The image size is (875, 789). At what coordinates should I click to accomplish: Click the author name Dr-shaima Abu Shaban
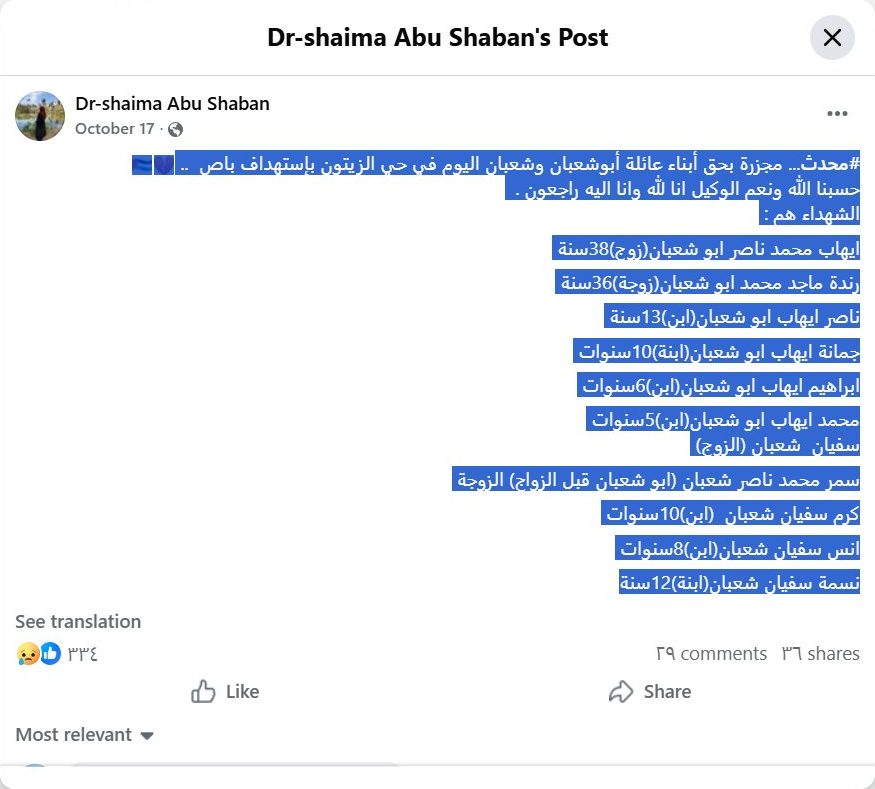coord(172,103)
